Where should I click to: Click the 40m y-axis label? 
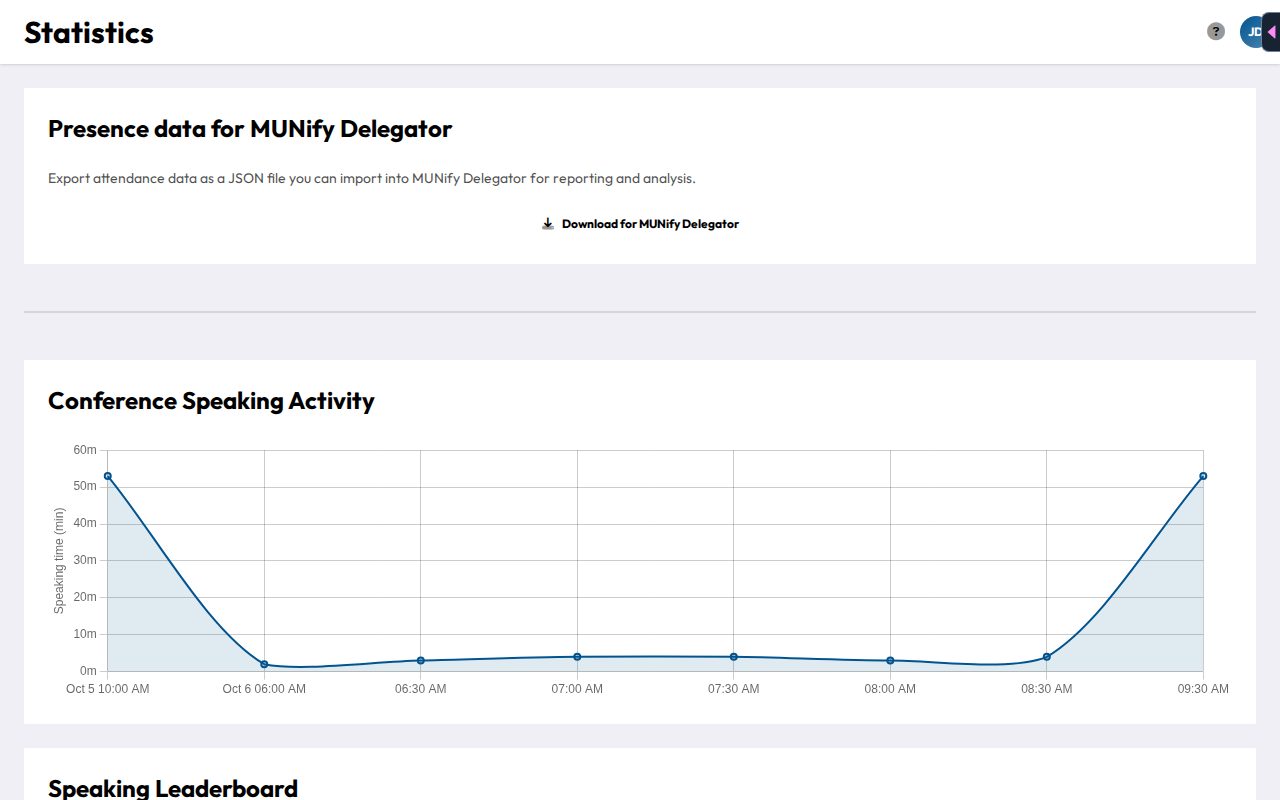coord(85,524)
